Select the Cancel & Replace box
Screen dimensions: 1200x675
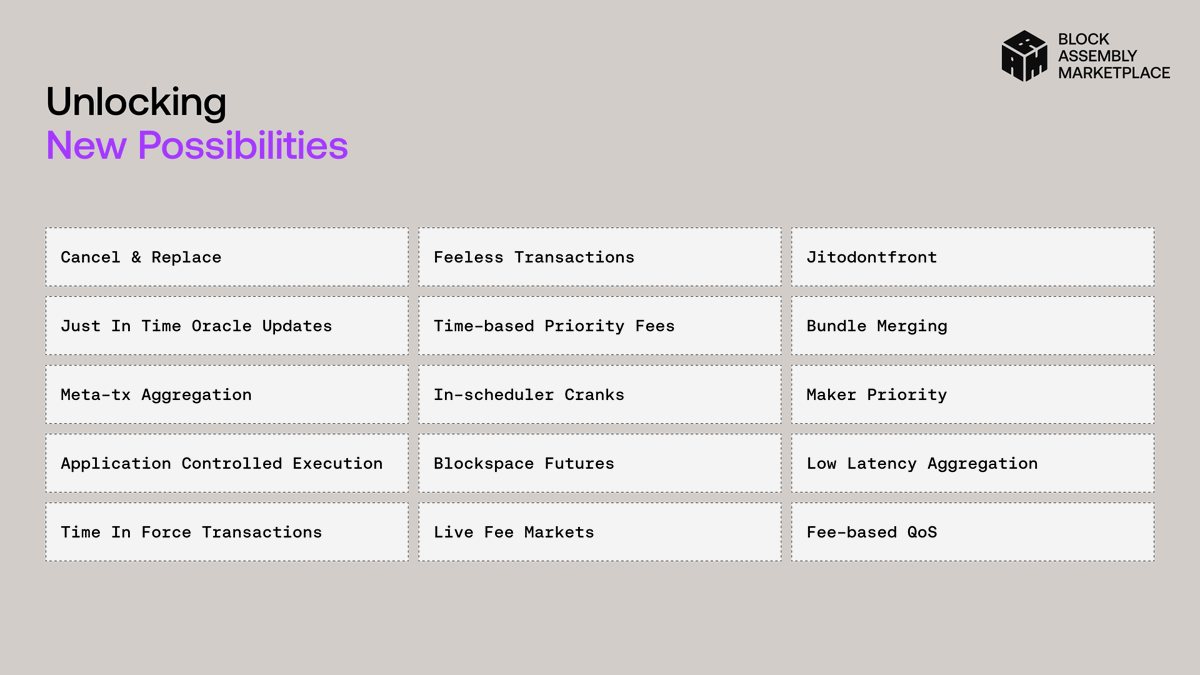(227, 257)
